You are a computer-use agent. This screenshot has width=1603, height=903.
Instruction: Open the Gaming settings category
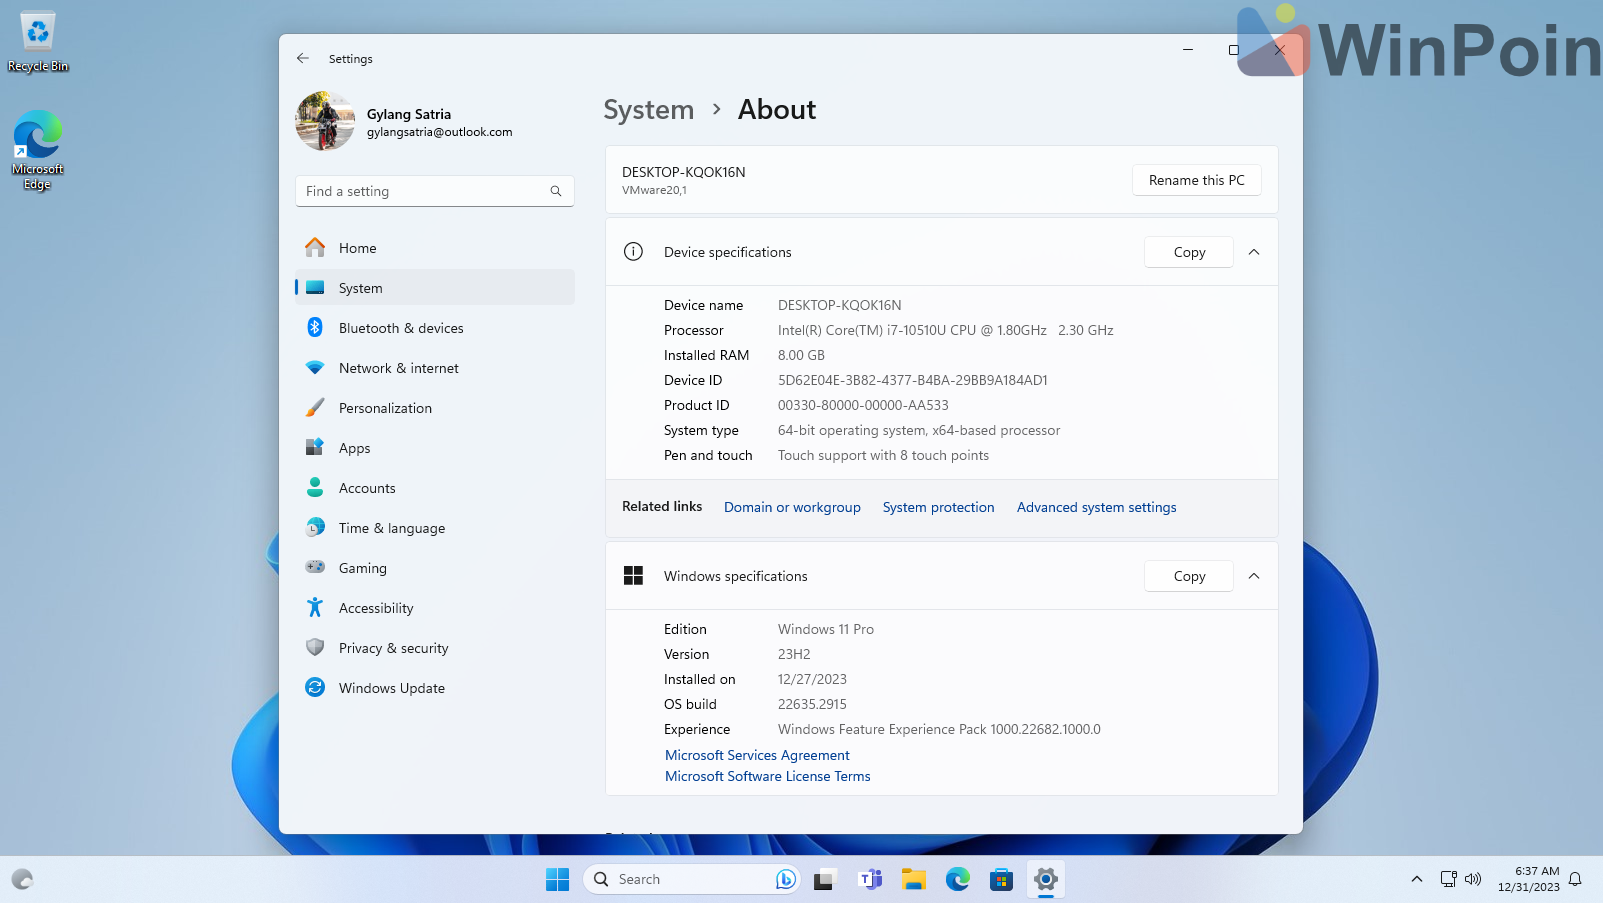point(362,568)
